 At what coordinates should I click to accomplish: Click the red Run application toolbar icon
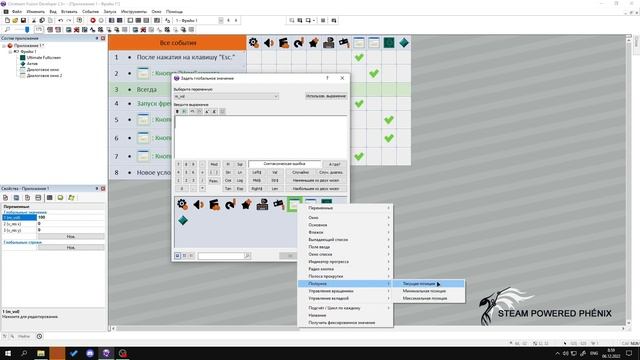pos(93,20)
